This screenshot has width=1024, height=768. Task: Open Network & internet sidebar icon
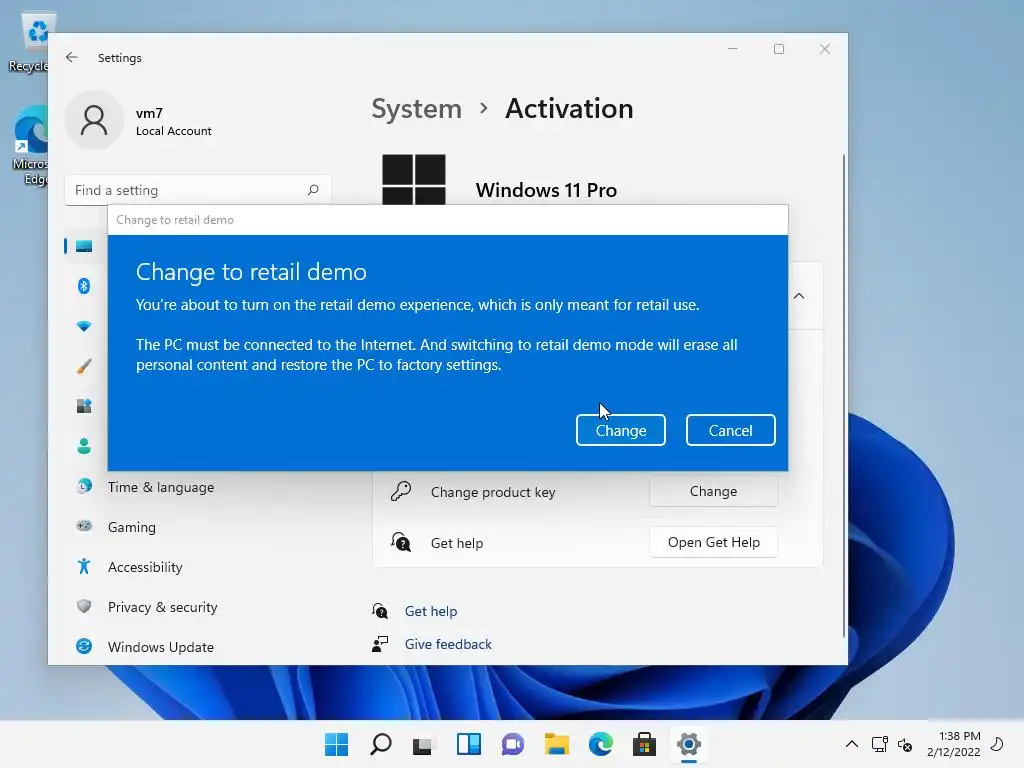point(84,326)
